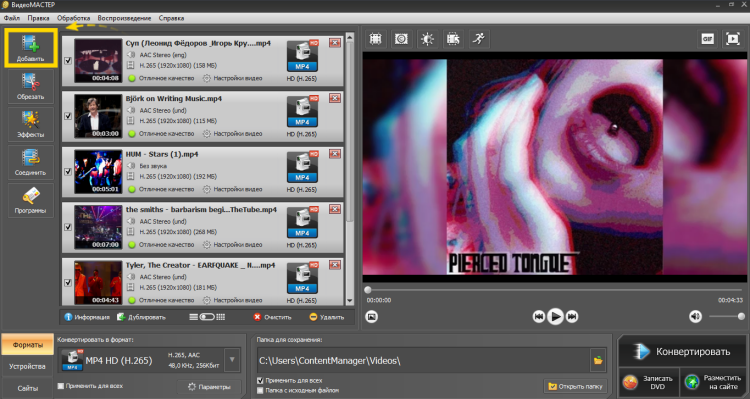
Task: Uncheck the smiths barbarism video checkbox
Action: 68,227
